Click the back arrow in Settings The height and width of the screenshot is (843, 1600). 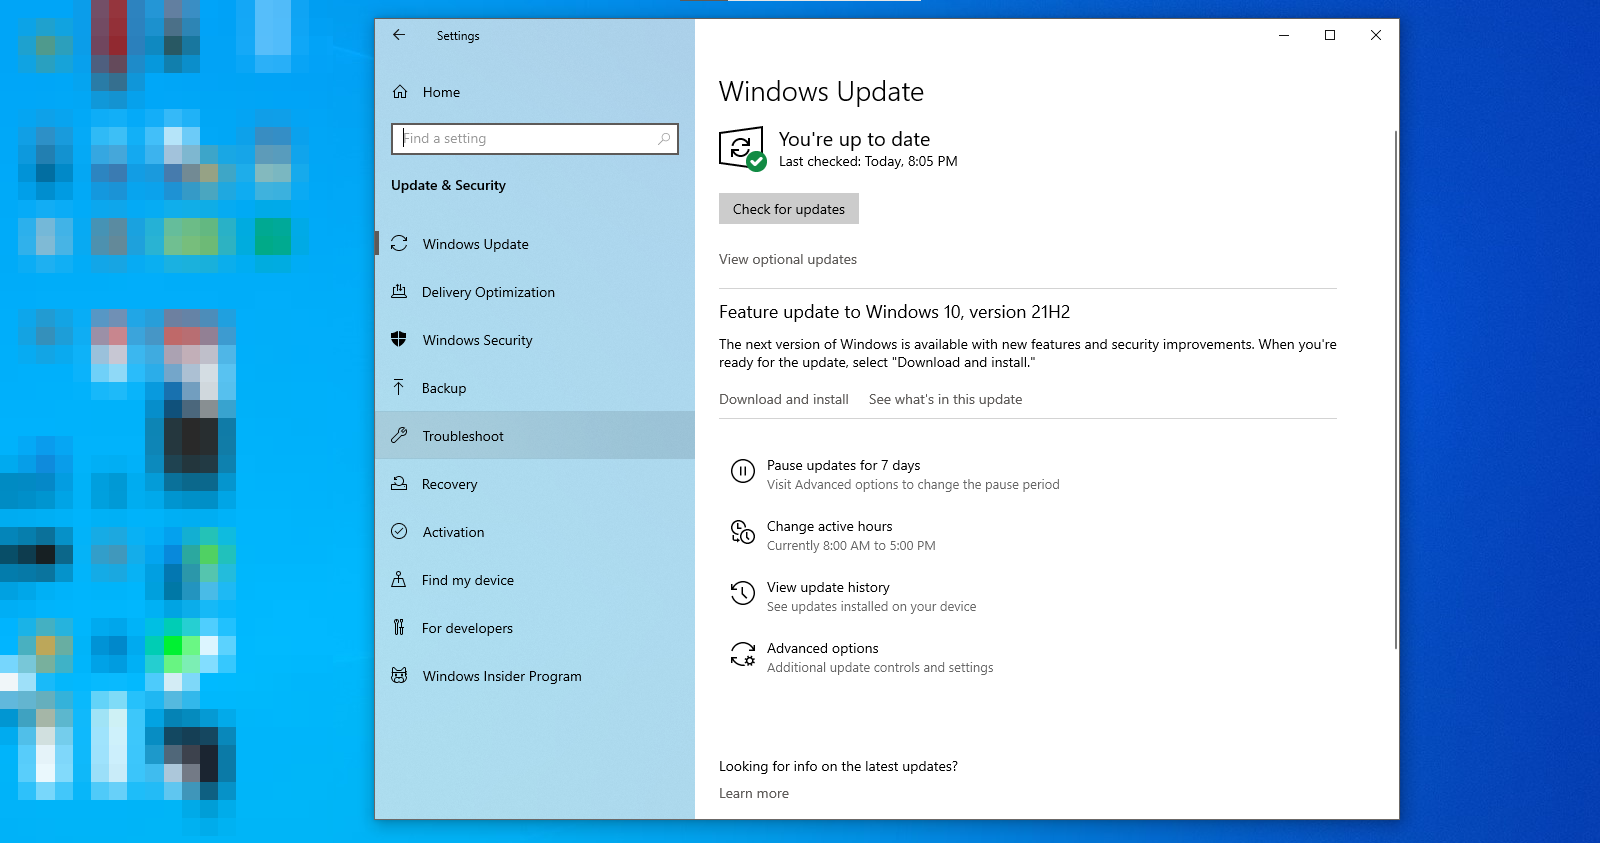pyautogui.click(x=399, y=35)
